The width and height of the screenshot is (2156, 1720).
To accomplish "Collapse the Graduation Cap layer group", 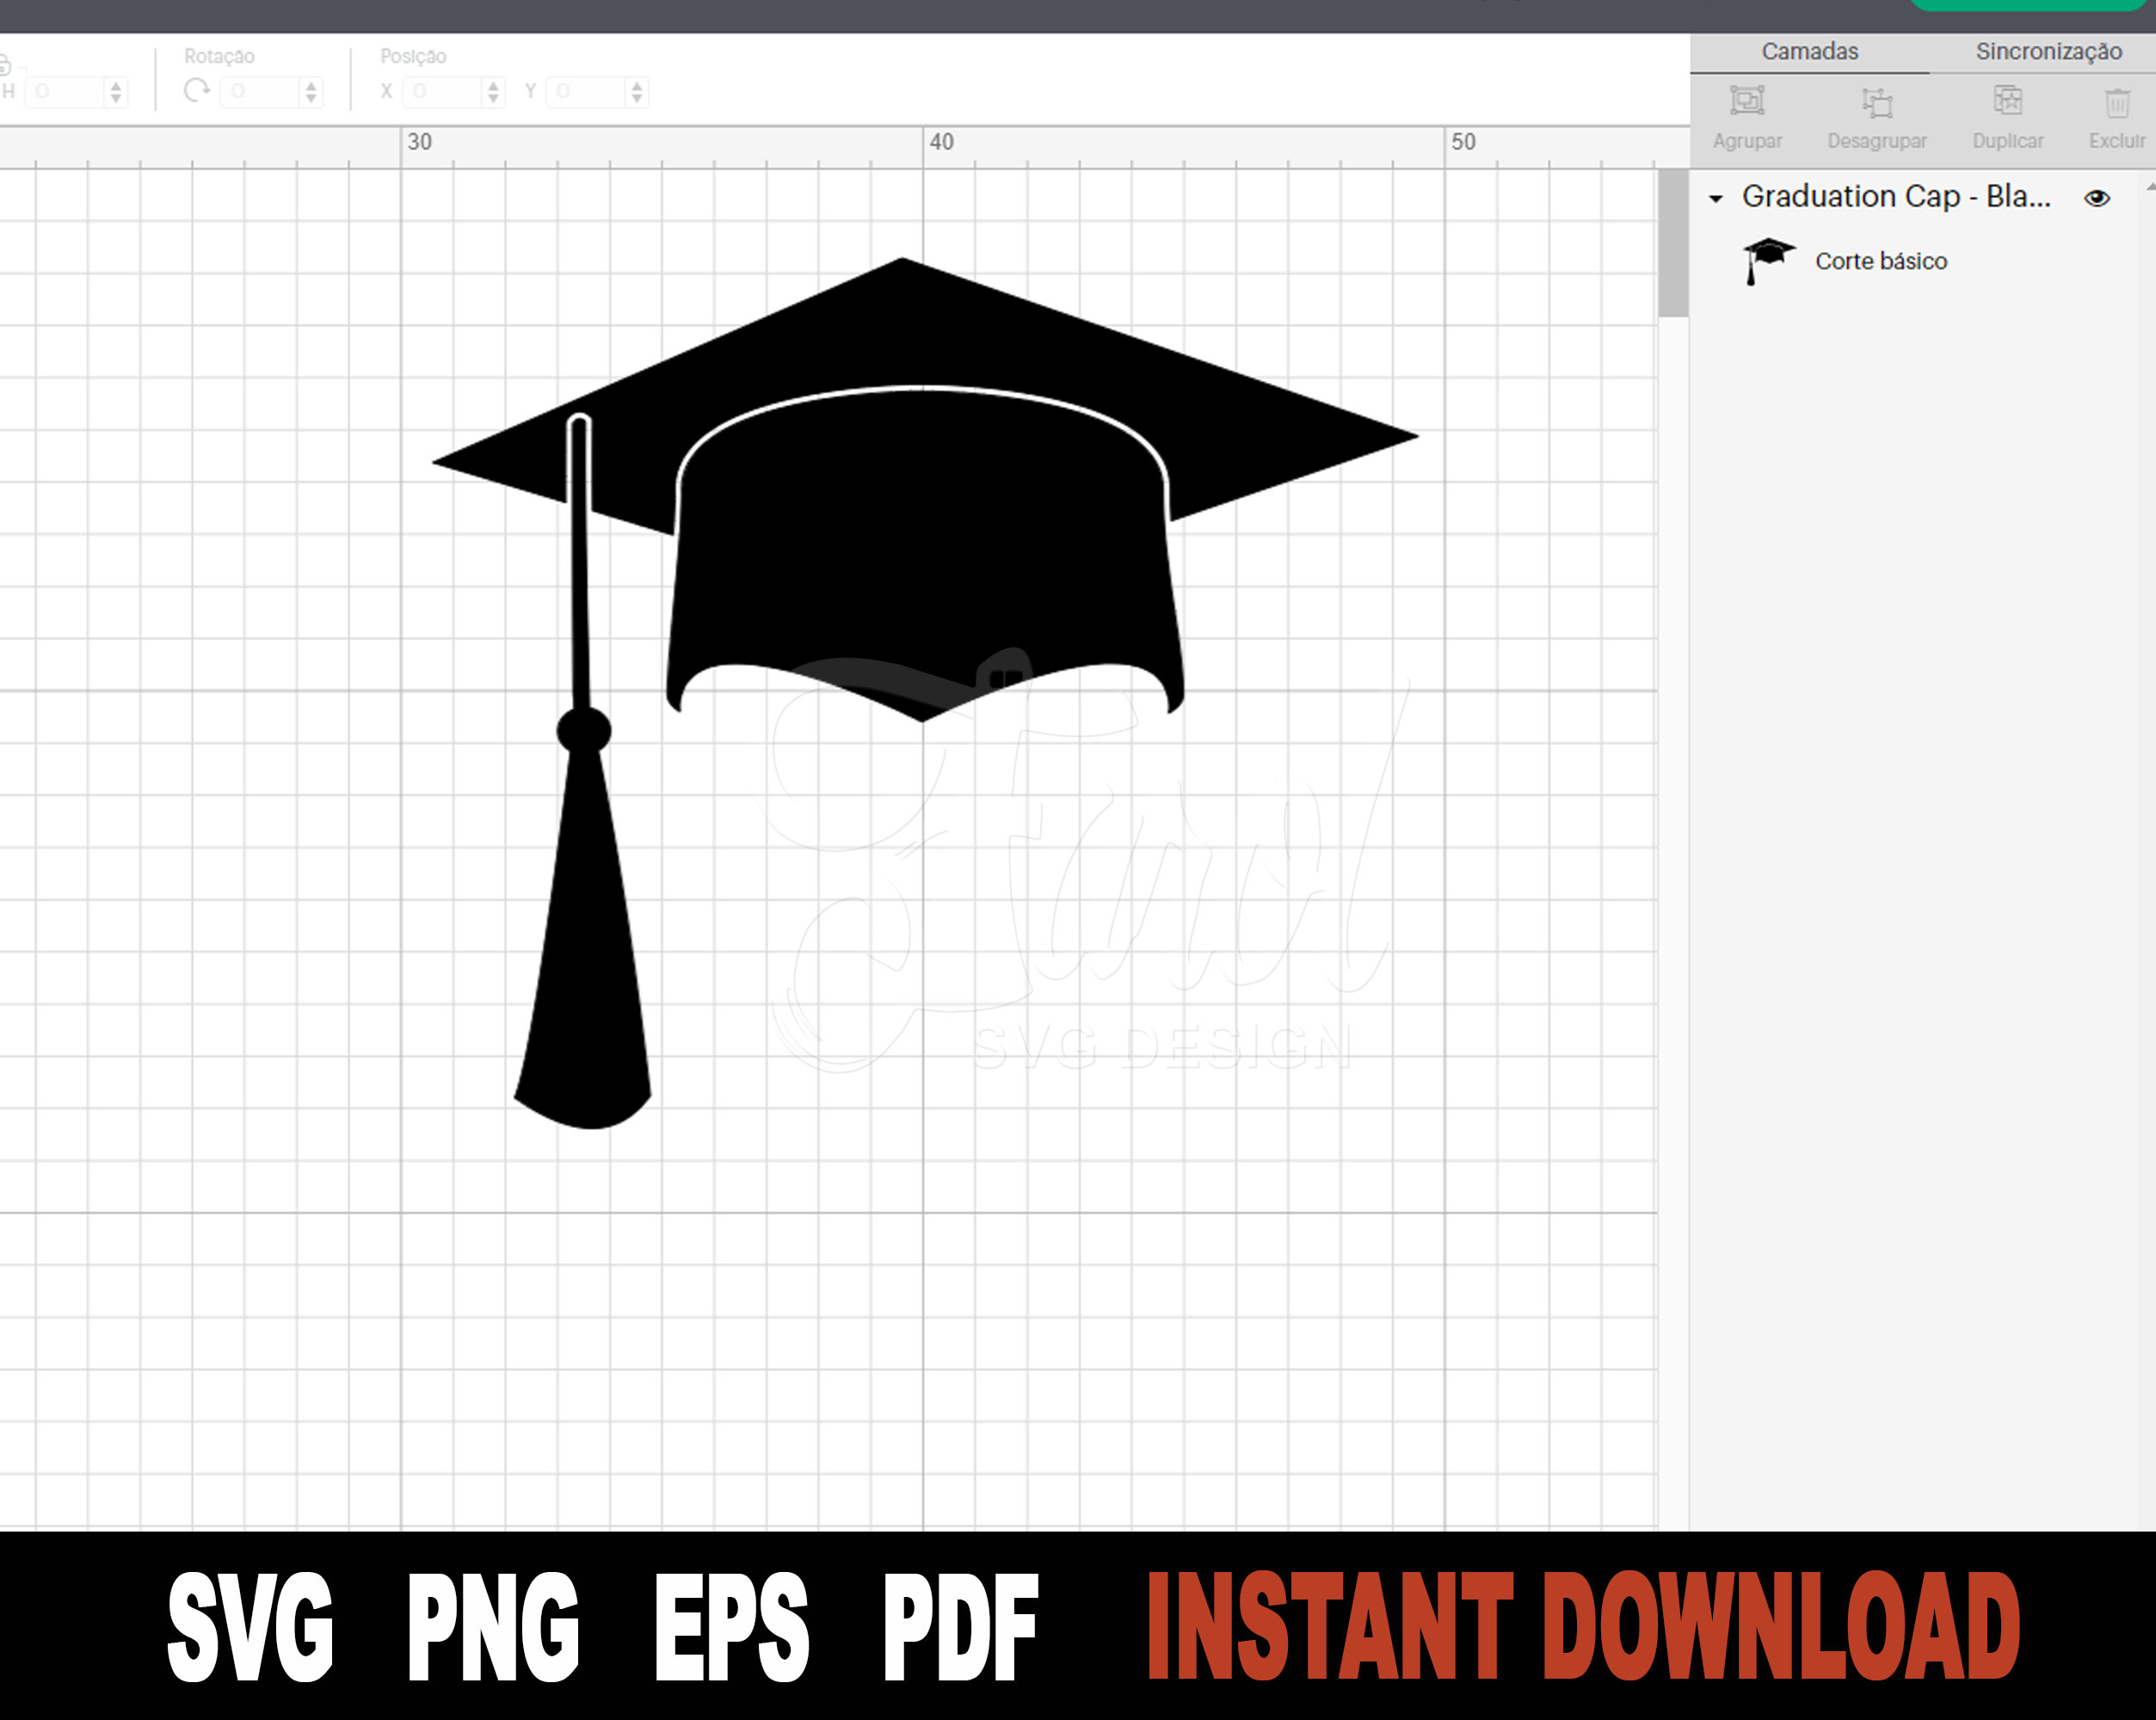I will coord(1716,199).
